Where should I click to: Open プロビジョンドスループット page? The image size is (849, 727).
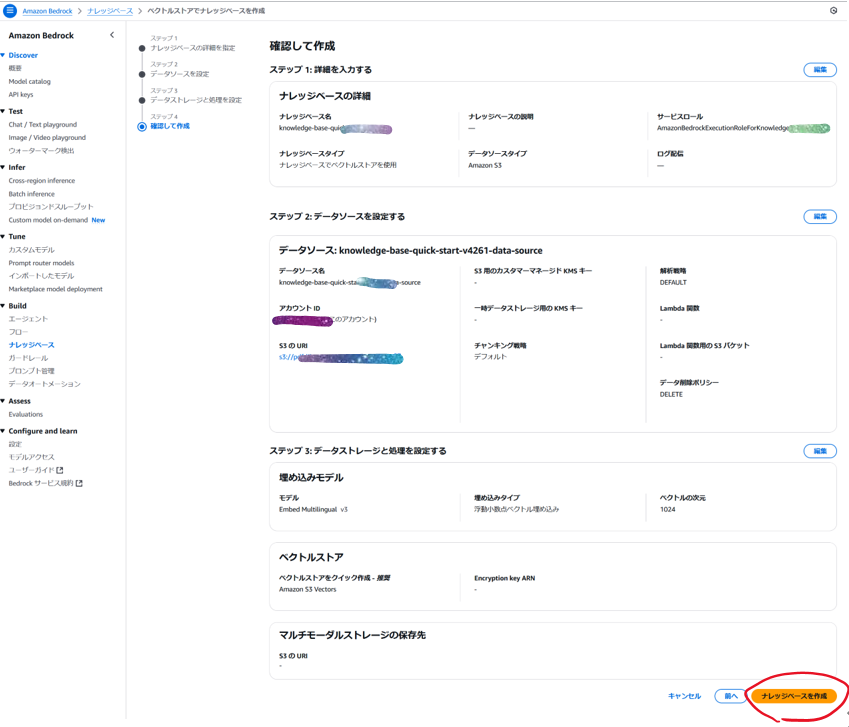pos(51,207)
